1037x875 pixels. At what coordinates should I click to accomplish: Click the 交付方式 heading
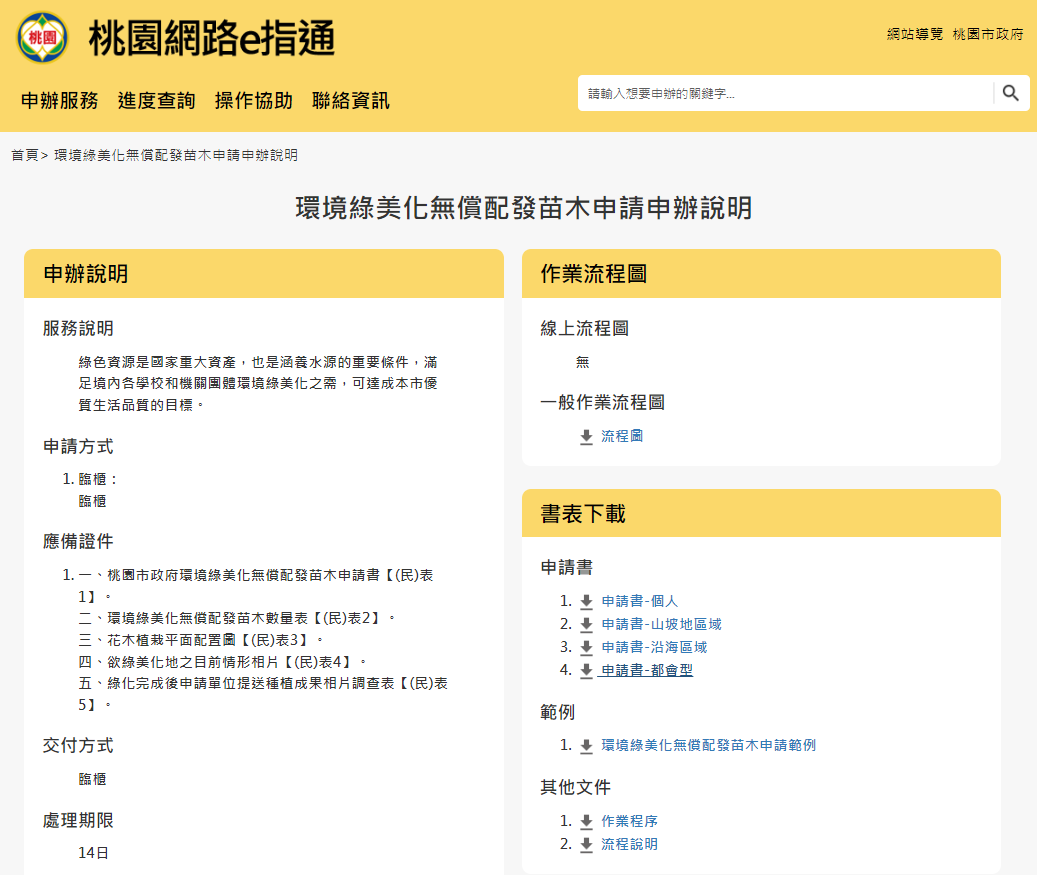[78, 745]
